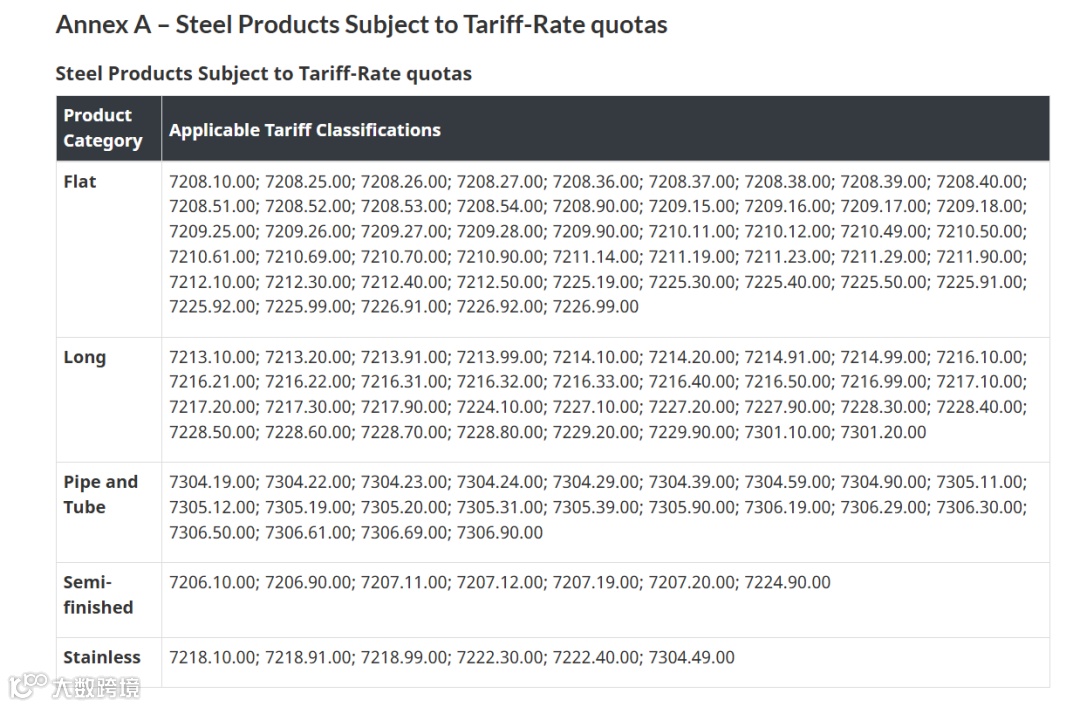Screen dimensions: 1080x707
Task: Click tariff code 7304.19.00 in Pipe row
Action: (213, 482)
